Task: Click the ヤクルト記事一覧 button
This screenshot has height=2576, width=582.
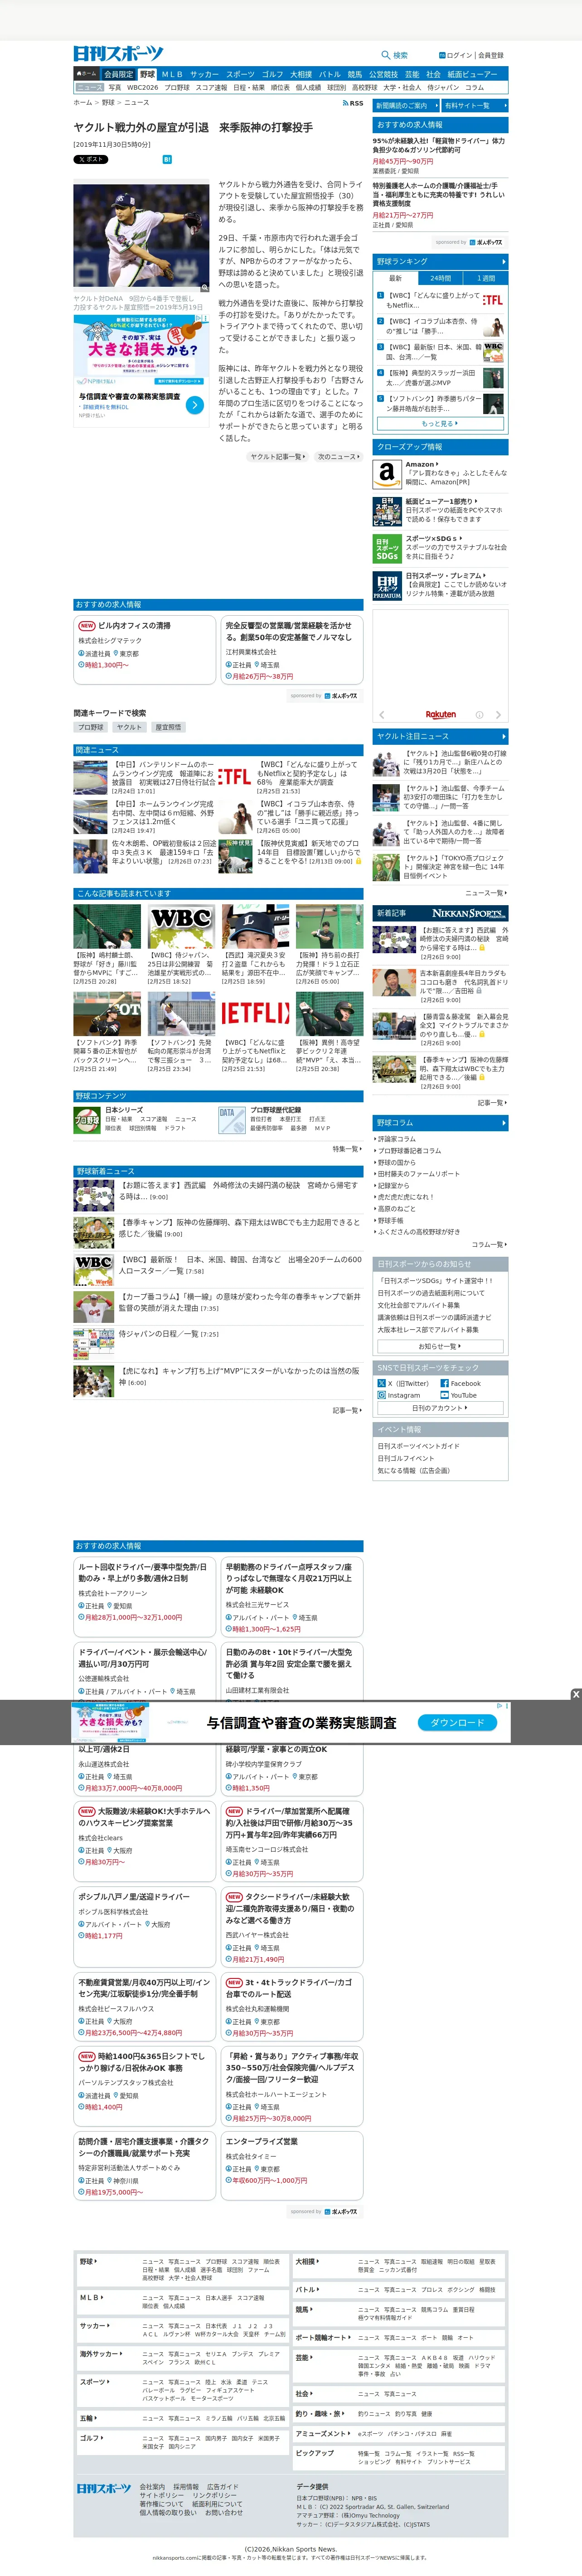Action: [x=278, y=457]
